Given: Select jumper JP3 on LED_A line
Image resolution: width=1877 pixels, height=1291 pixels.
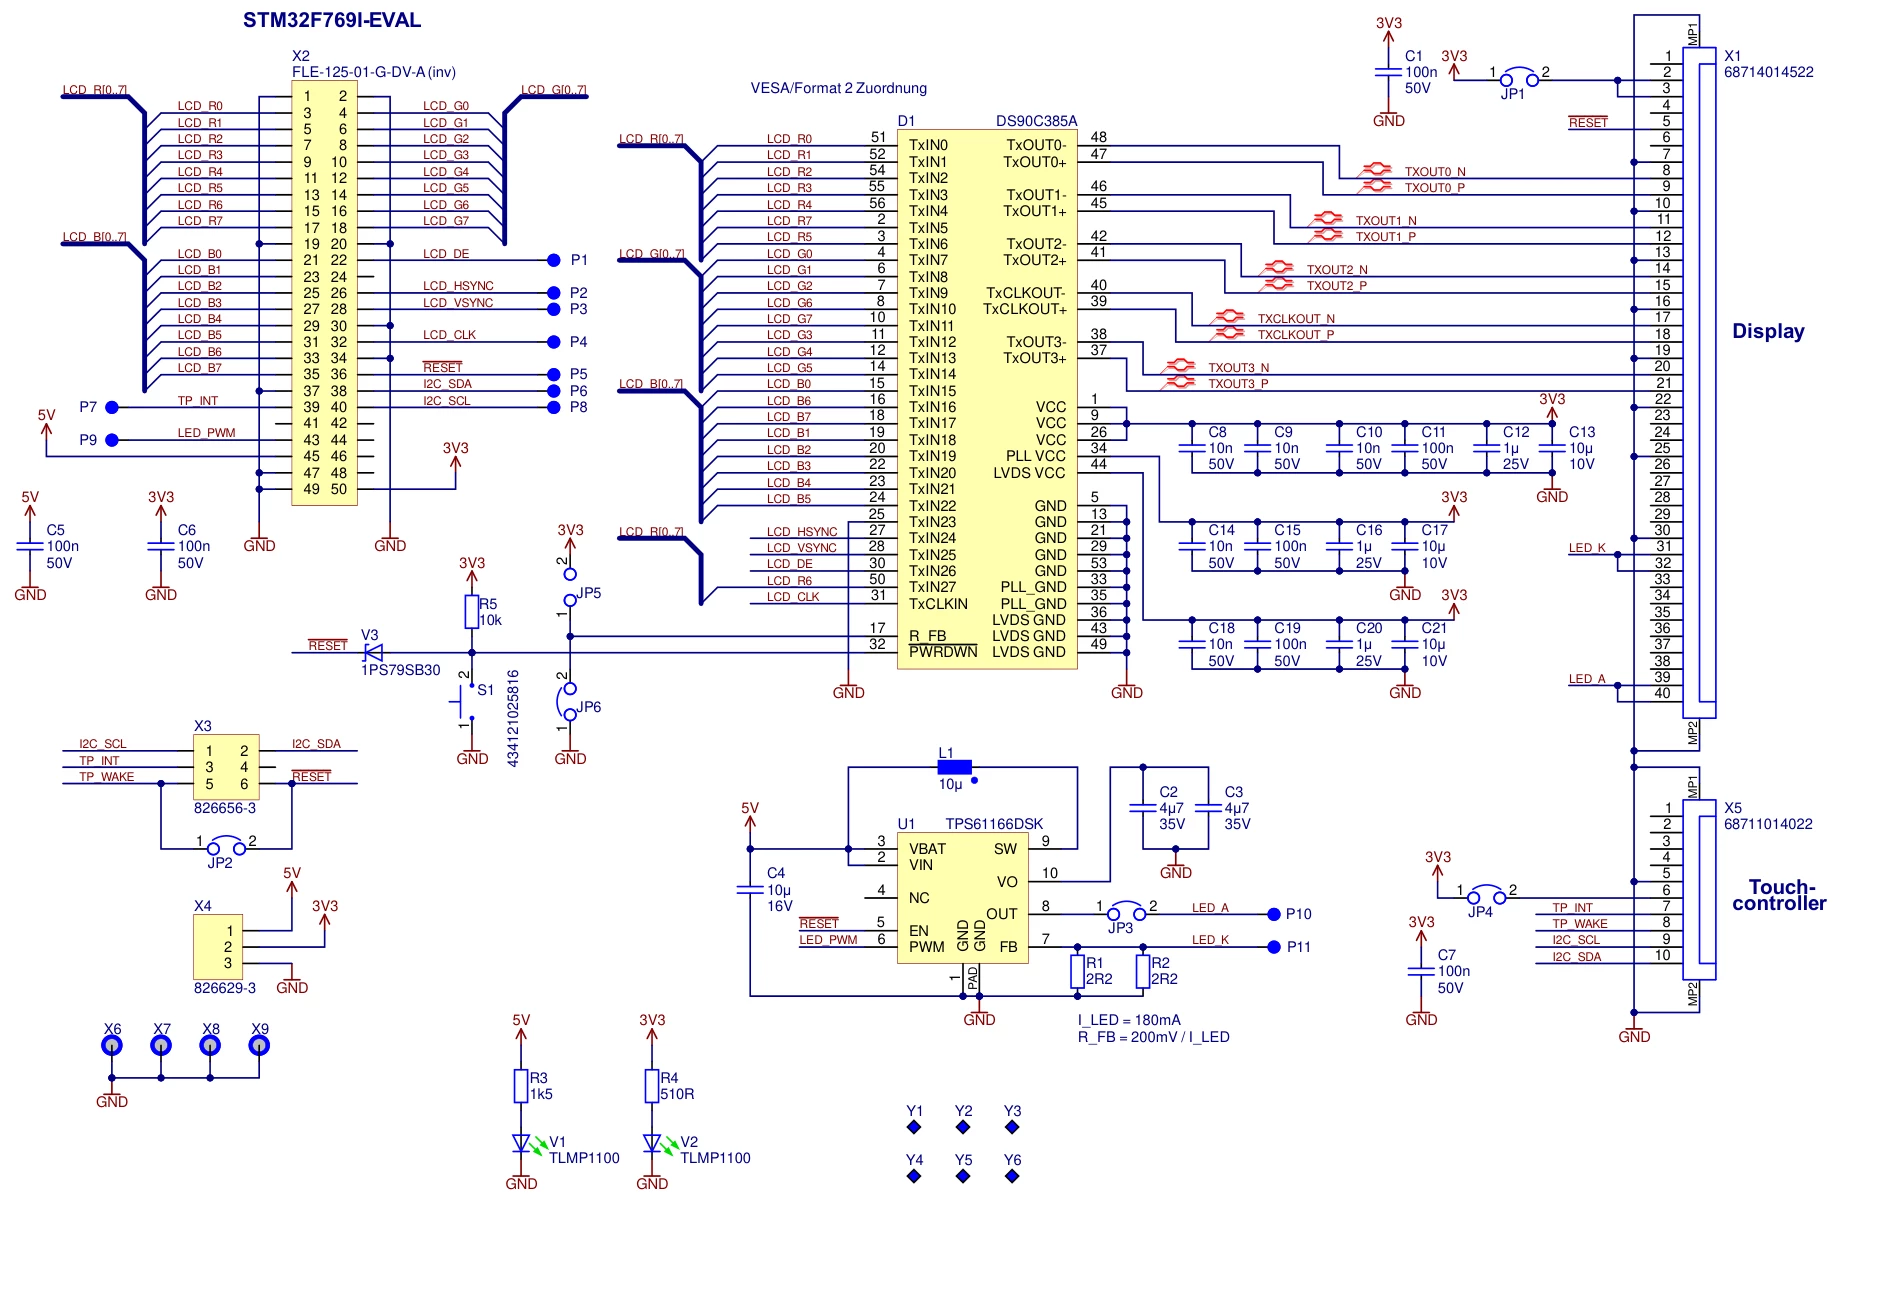Looking at the screenshot, I should click(x=1126, y=913).
